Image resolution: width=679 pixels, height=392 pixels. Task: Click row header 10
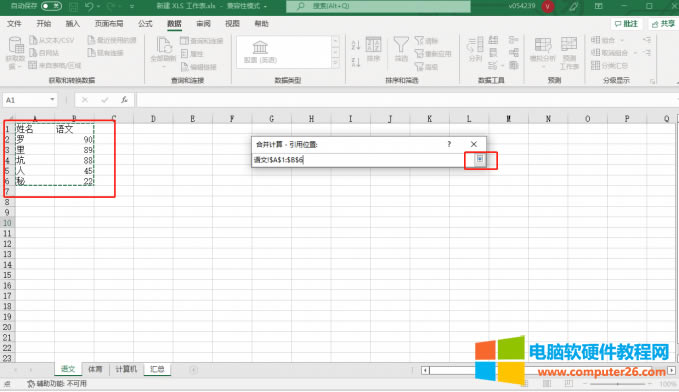(x=7, y=223)
